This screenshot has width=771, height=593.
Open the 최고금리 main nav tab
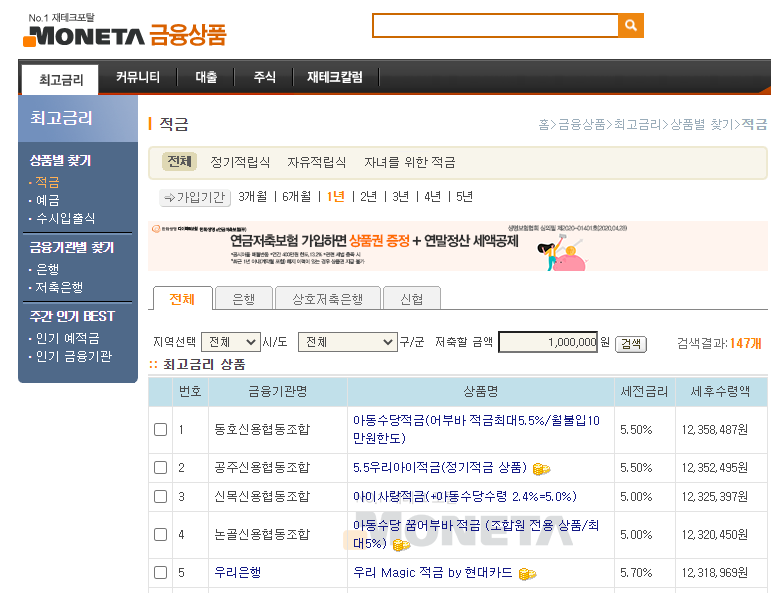coord(60,79)
